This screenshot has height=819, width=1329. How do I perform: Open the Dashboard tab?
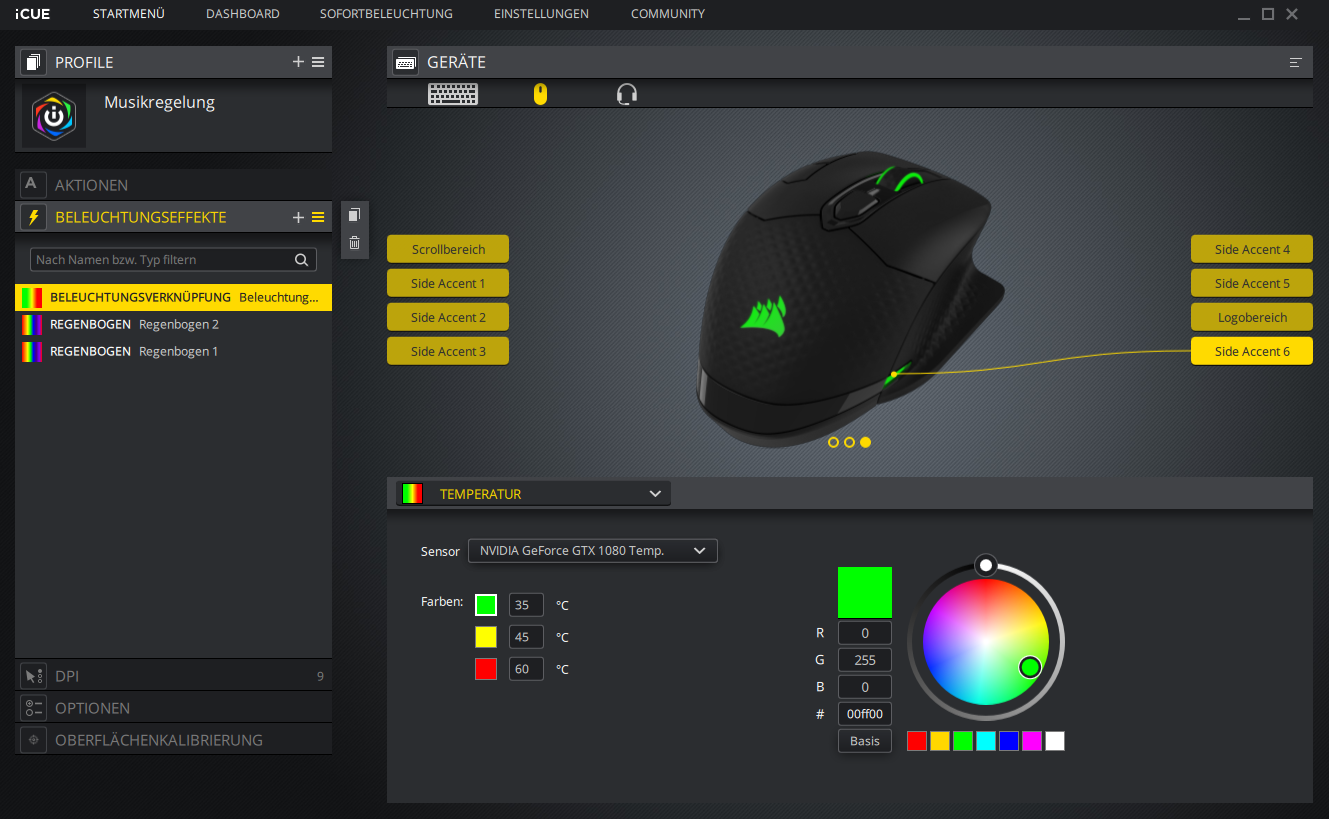243,14
